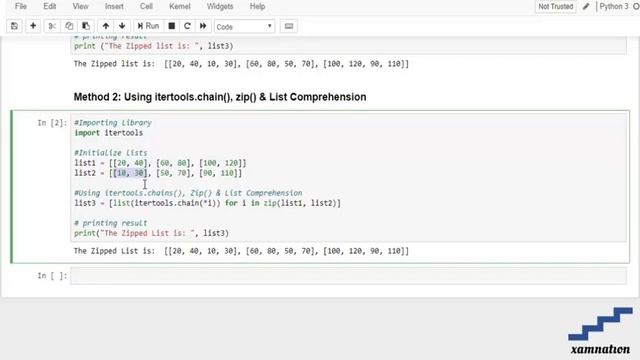Click the pencil edit mode indicator
Screen dimensions: 640x360
[x=586, y=7]
